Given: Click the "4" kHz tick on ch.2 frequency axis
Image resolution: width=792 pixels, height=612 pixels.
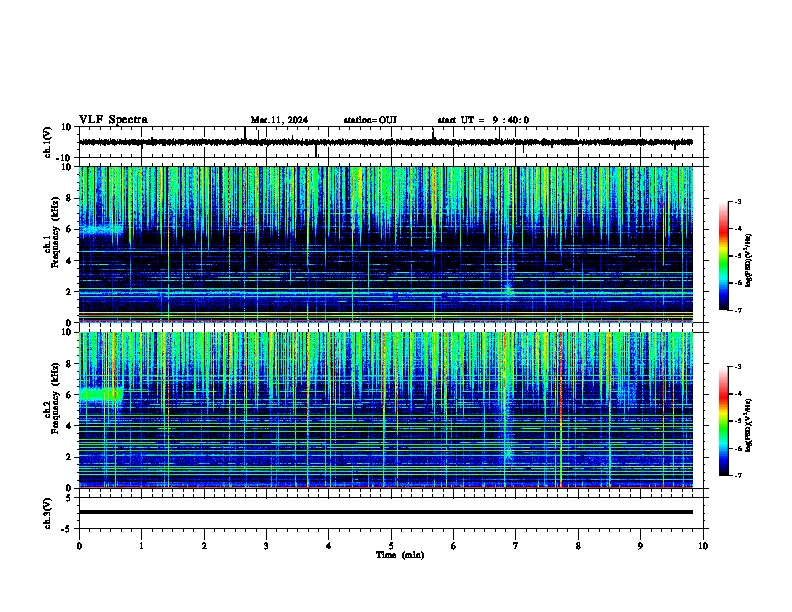Looking at the screenshot, I should 69,426.
